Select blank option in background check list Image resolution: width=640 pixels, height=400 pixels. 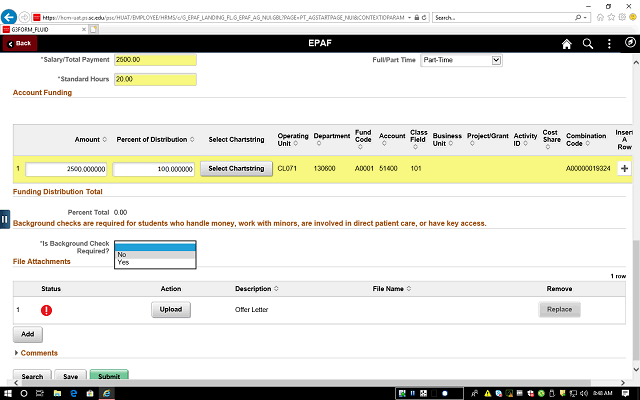pyautogui.click(x=155, y=247)
